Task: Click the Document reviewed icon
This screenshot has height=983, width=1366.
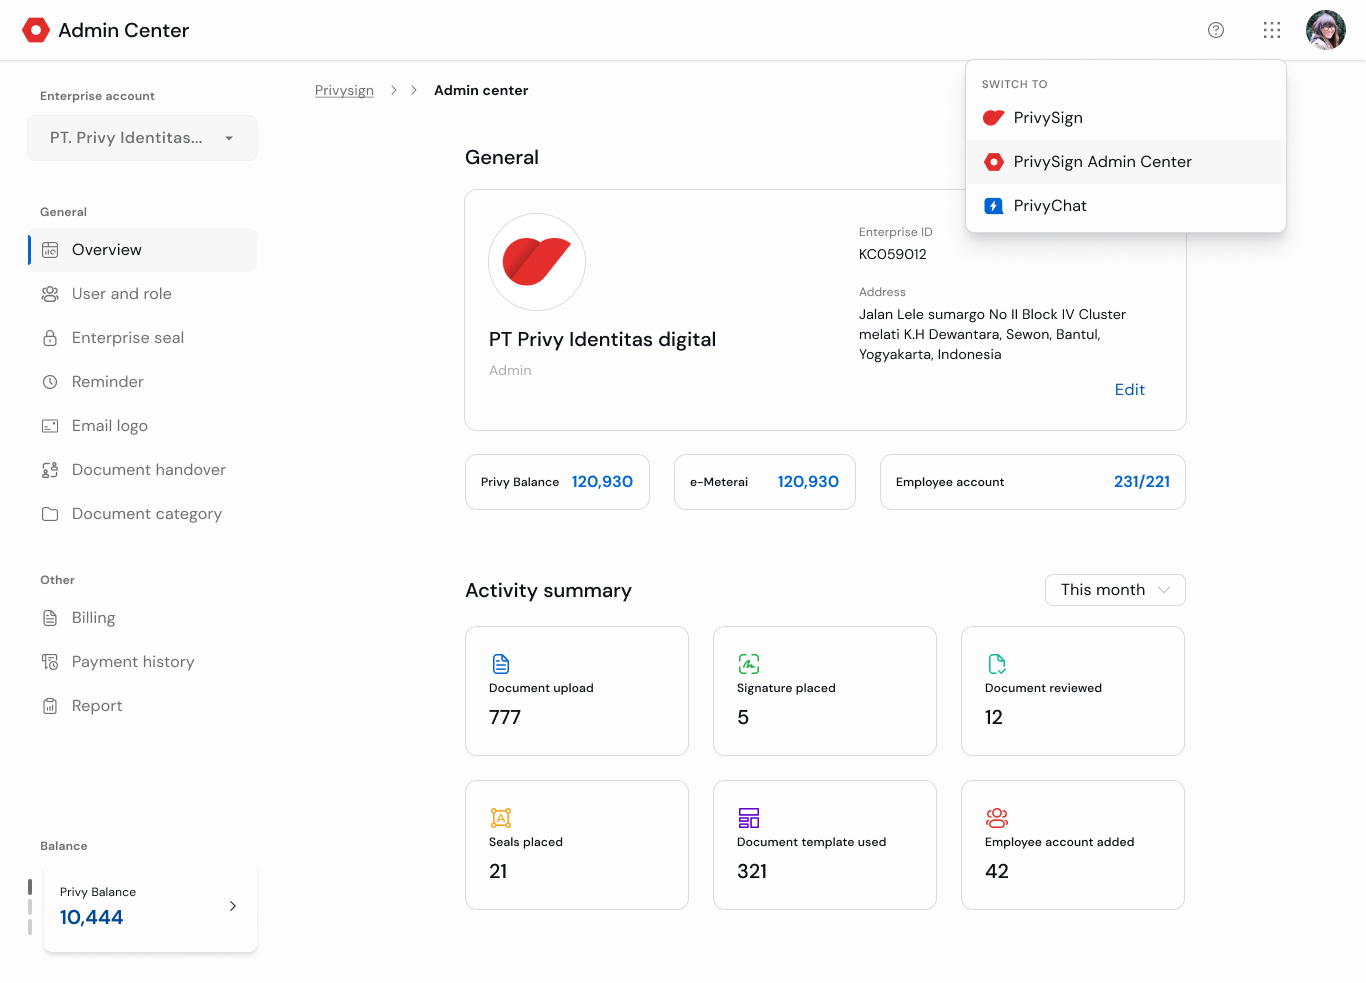Action: tap(997, 664)
